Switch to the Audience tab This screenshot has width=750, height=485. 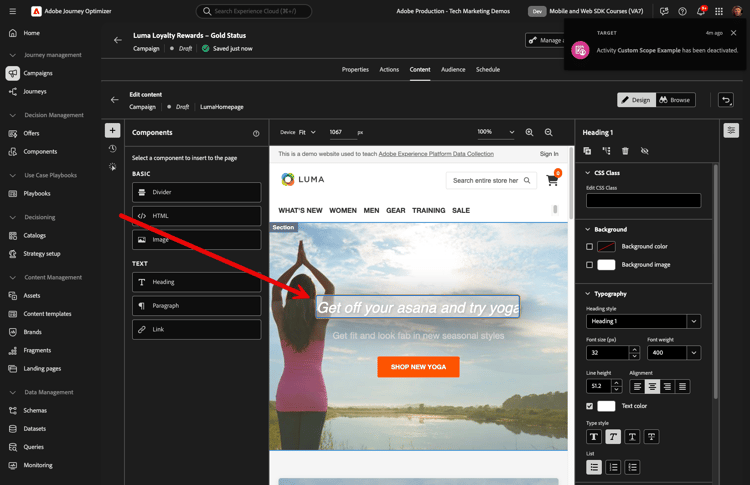pos(453,70)
